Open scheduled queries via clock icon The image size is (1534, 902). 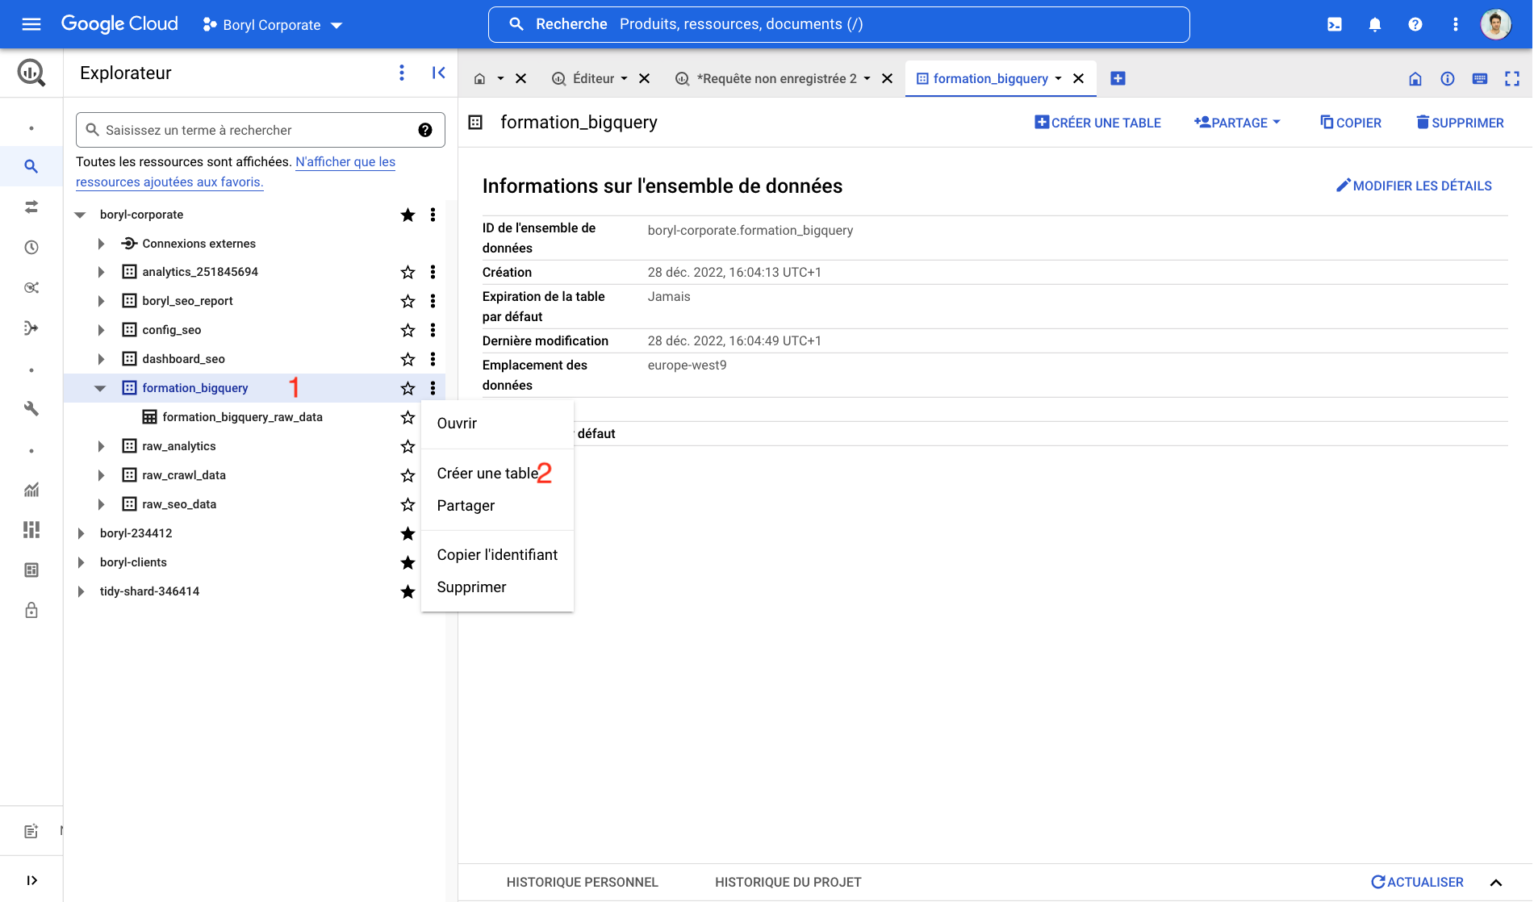pos(31,246)
